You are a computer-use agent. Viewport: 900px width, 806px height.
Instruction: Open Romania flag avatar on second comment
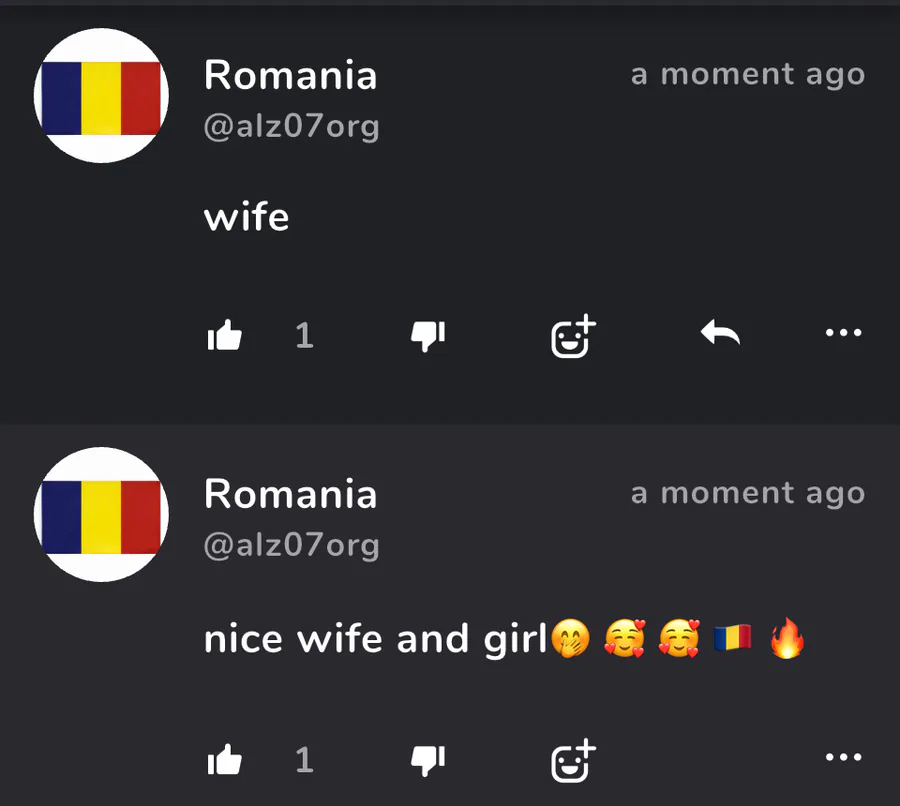click(x=101, y=514)
